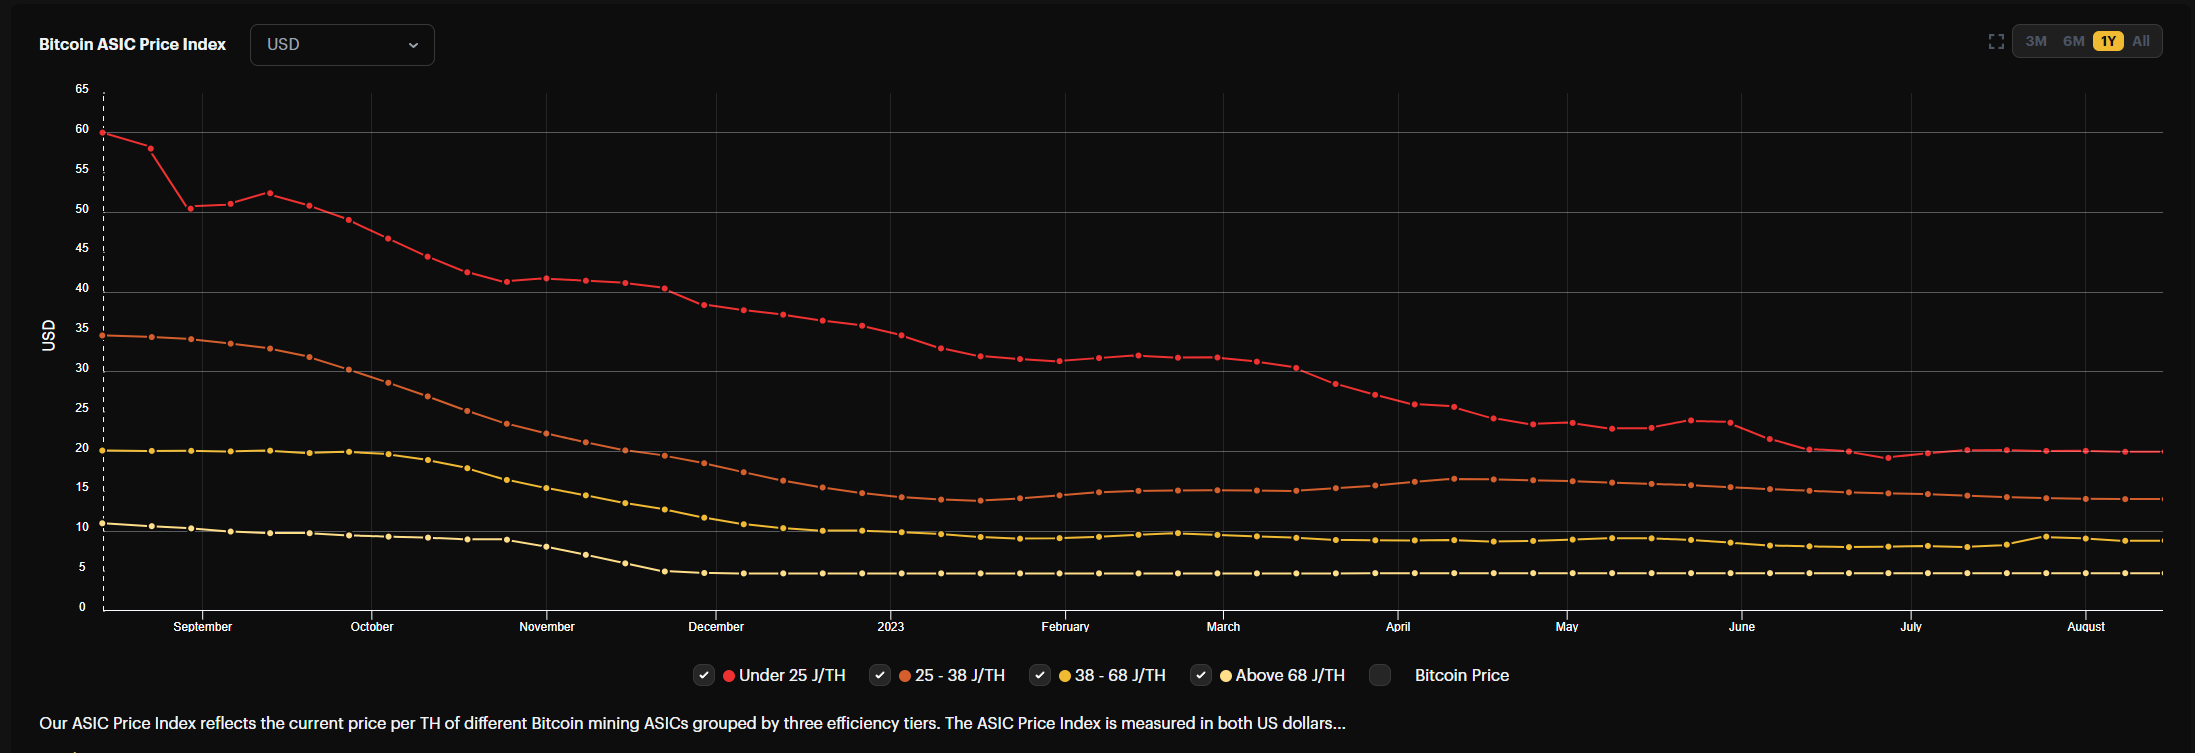Toggle off the Above 68 J/TH checkbox
The width and height of the screenshot is (2195, 753).
point(1201,675)
